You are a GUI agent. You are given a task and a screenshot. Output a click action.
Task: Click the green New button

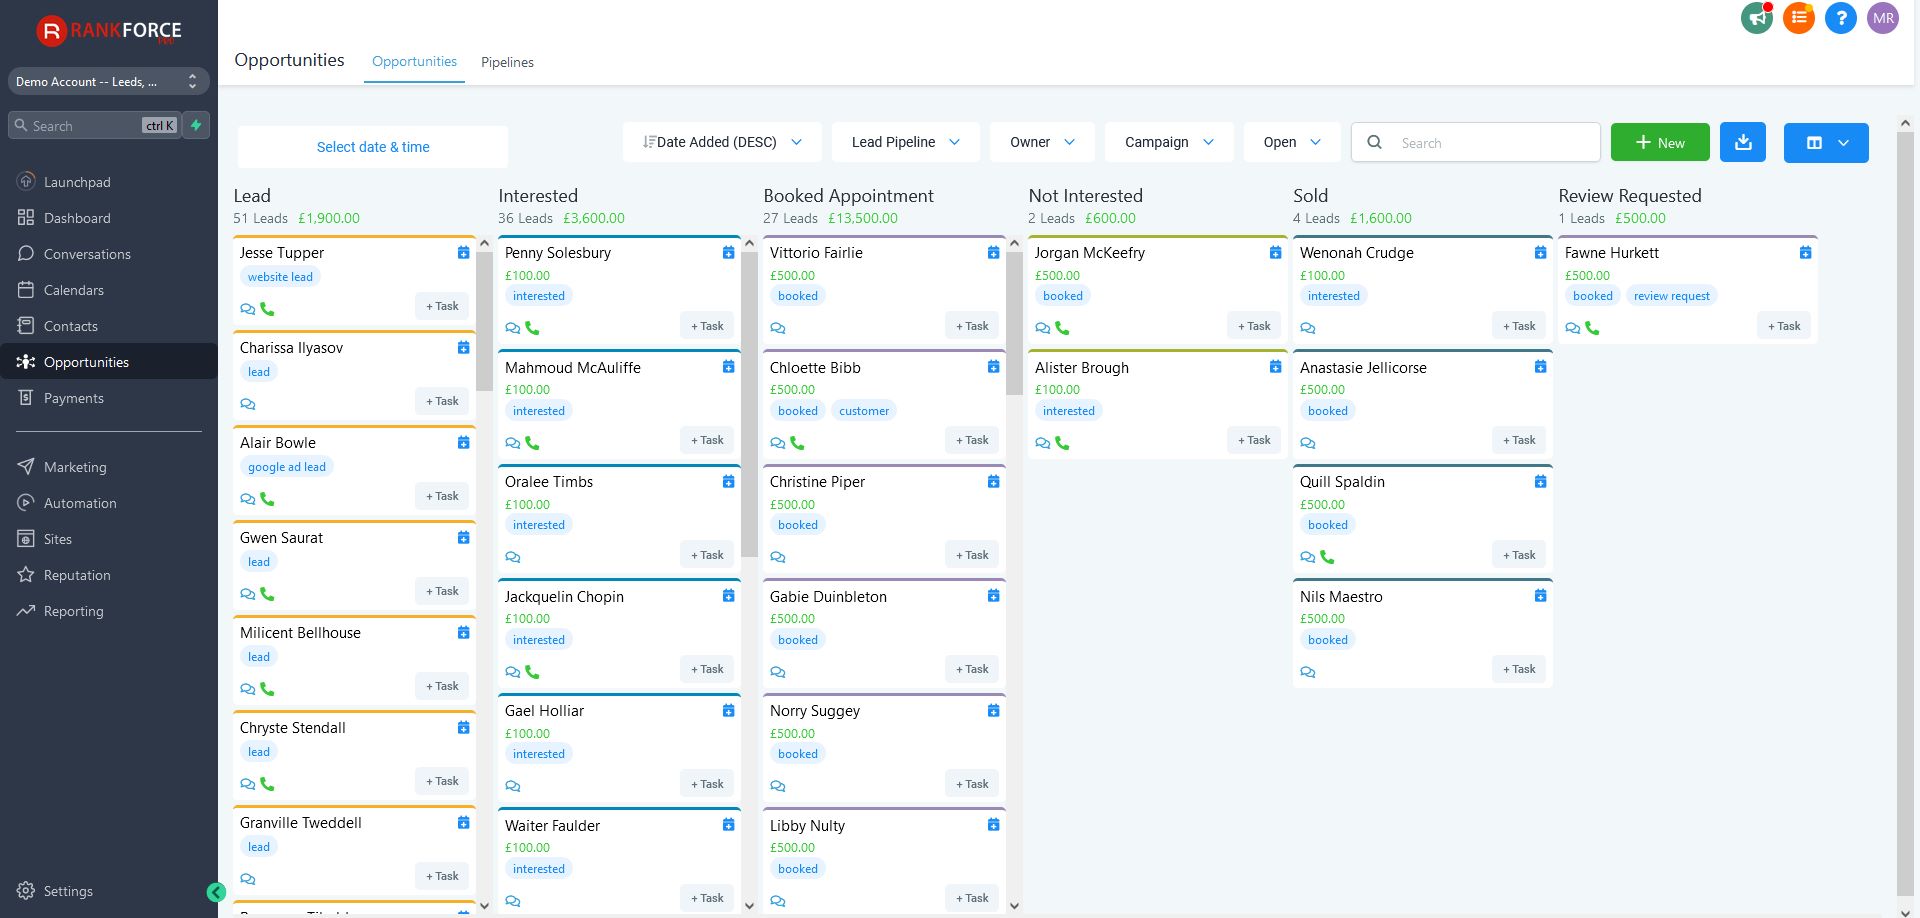(x=1660, y=143)
